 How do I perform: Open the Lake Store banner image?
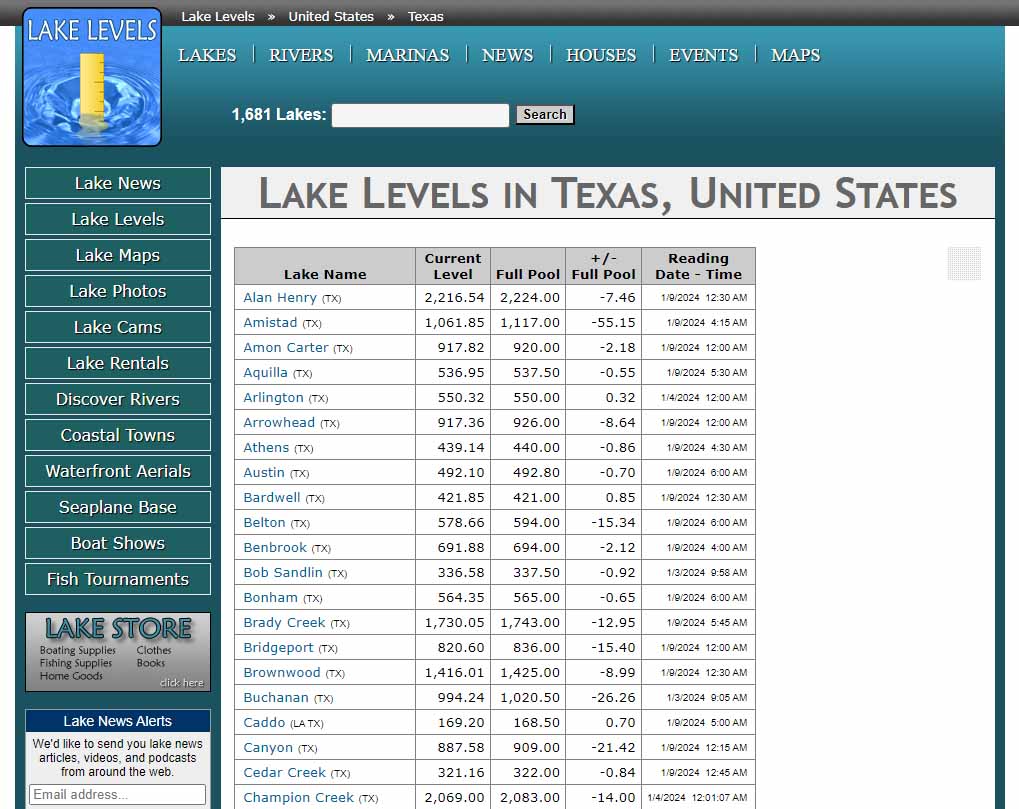(118, 652)
